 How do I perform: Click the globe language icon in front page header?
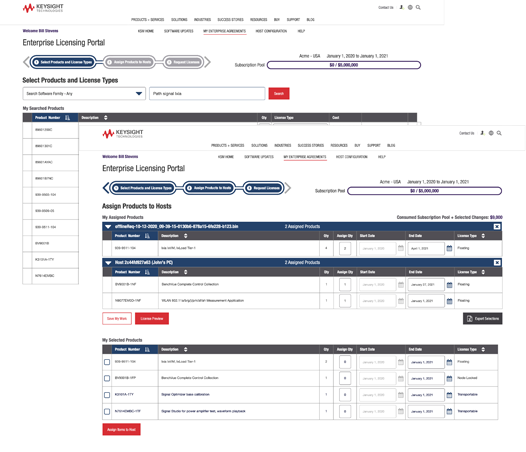(x=491, y=133)
